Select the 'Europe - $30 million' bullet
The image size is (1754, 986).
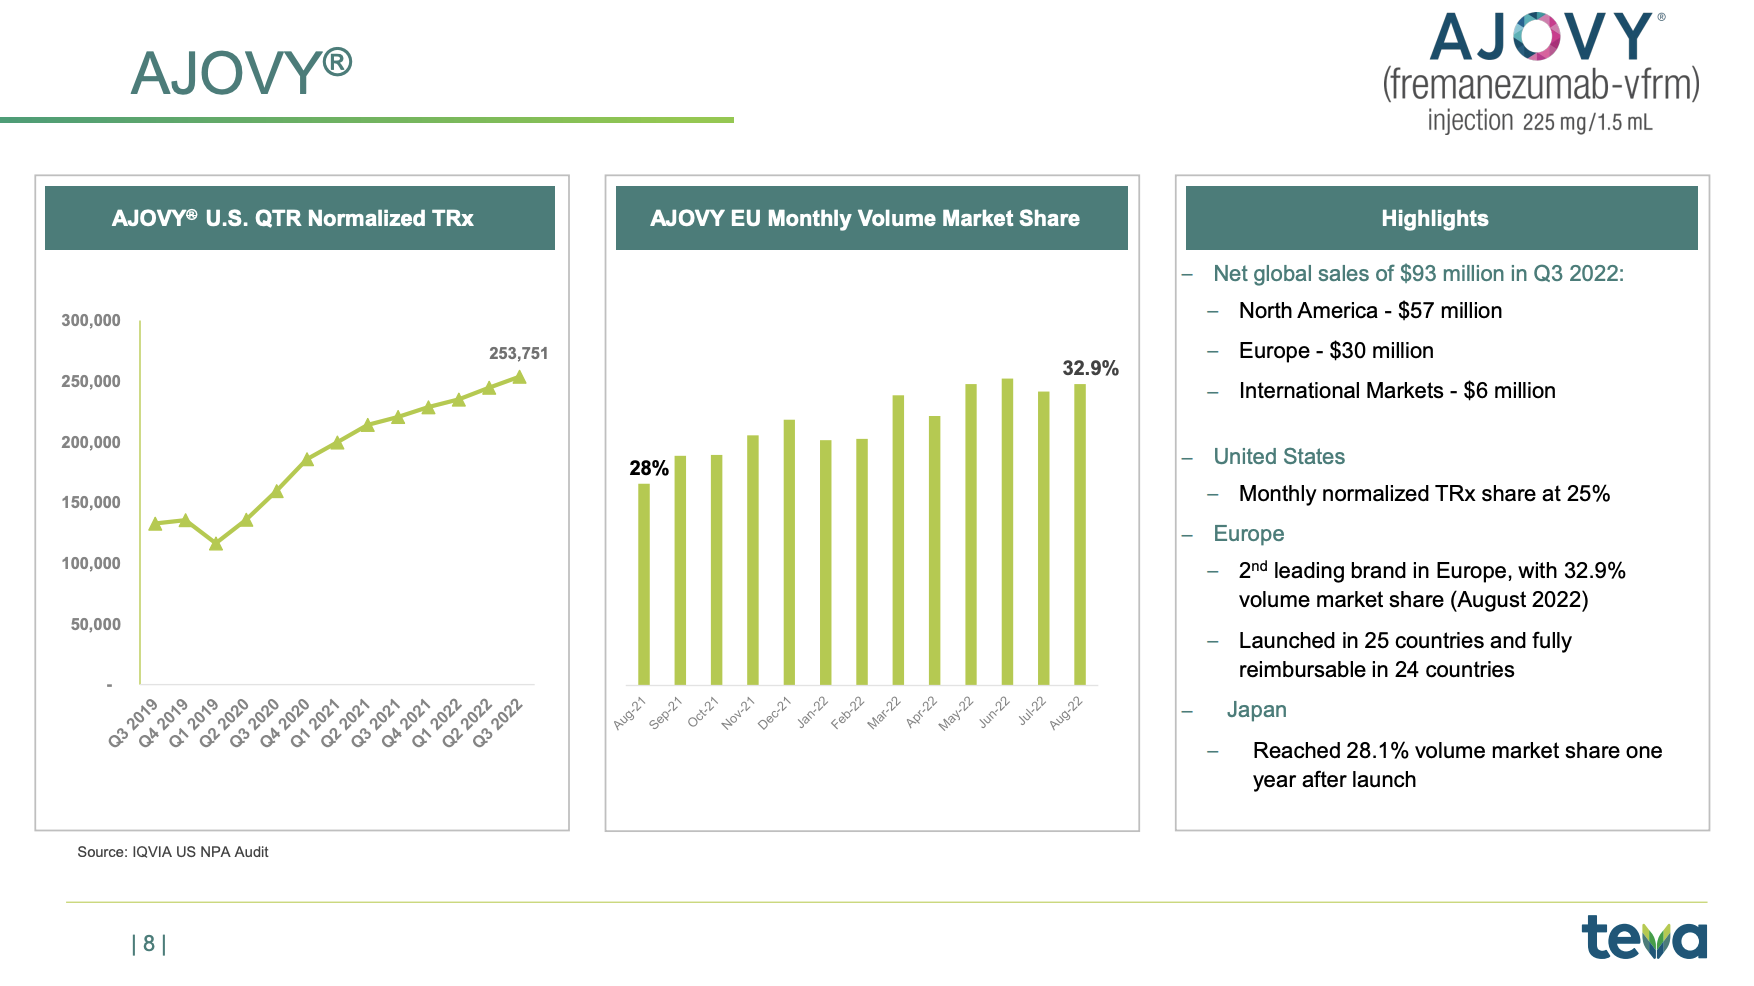[1336, 351]
